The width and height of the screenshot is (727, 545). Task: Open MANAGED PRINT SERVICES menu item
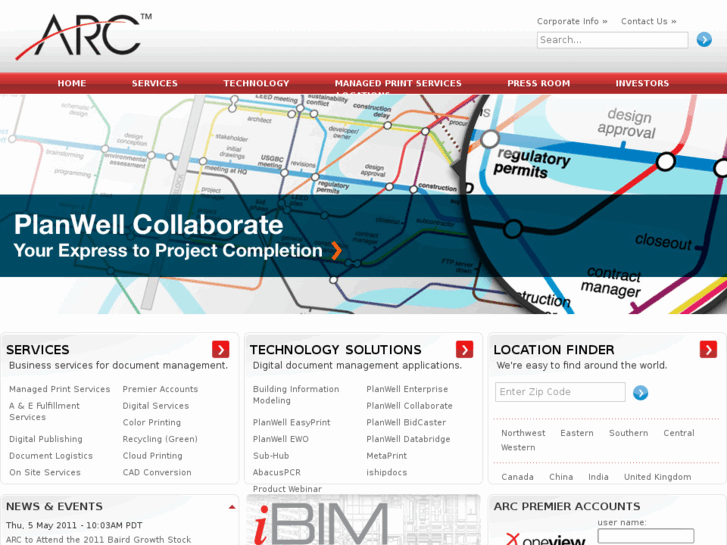[398, 83]
